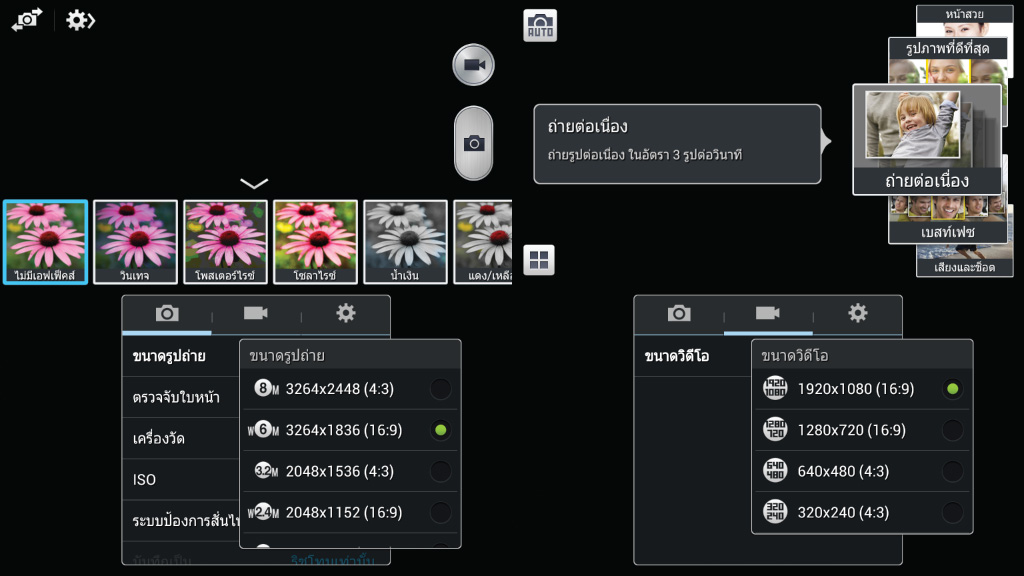Select 2048x1536 (4:3) photo size

tap(351, 471)
